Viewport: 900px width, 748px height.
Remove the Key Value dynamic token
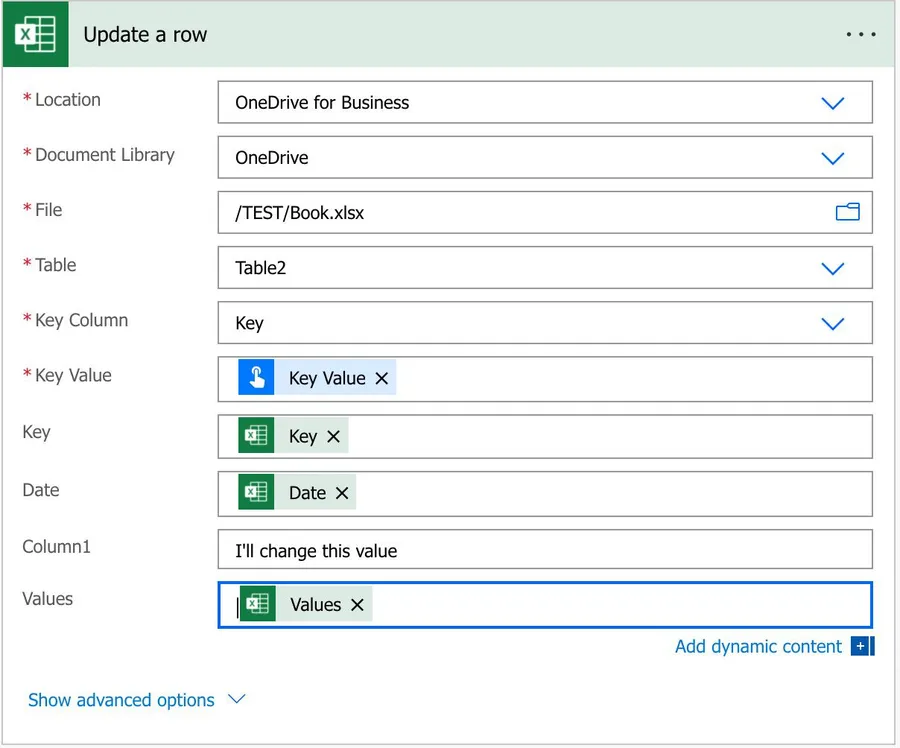381,378
